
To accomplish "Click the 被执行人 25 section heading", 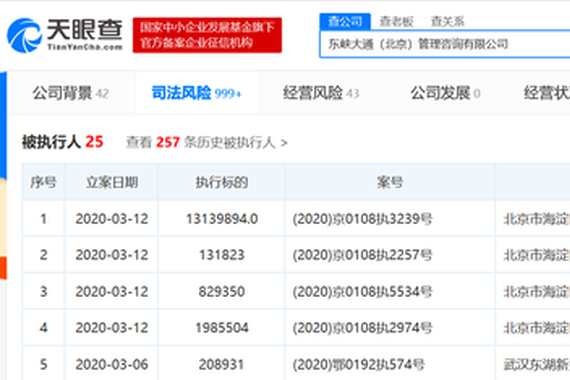I will (63, 142).
